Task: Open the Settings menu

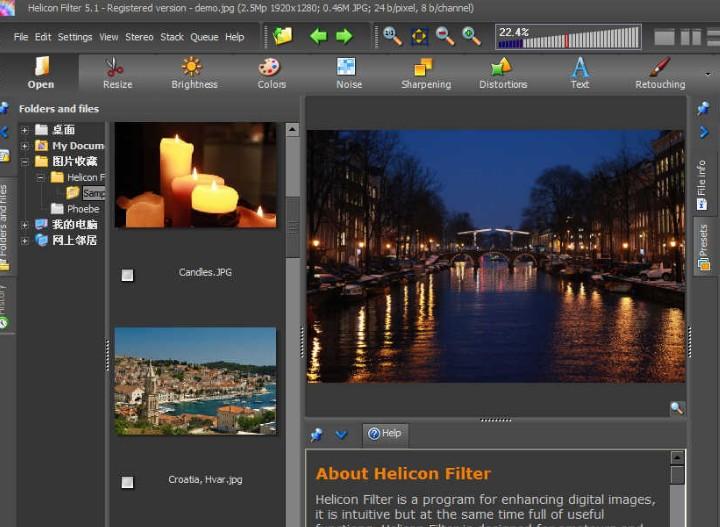Action: pyautogui.click(x=75, y=37)
